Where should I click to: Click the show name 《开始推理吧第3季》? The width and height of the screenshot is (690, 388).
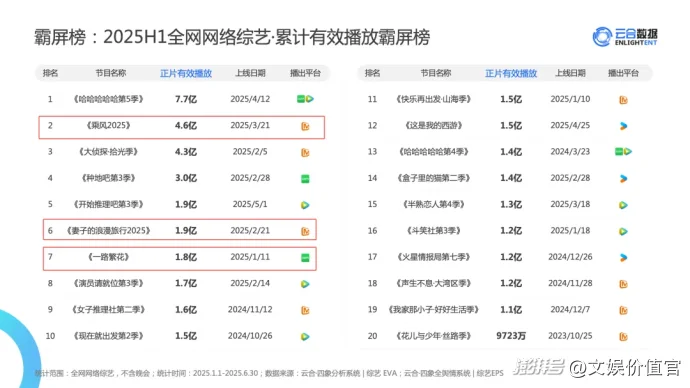click(x=108, y=204)
